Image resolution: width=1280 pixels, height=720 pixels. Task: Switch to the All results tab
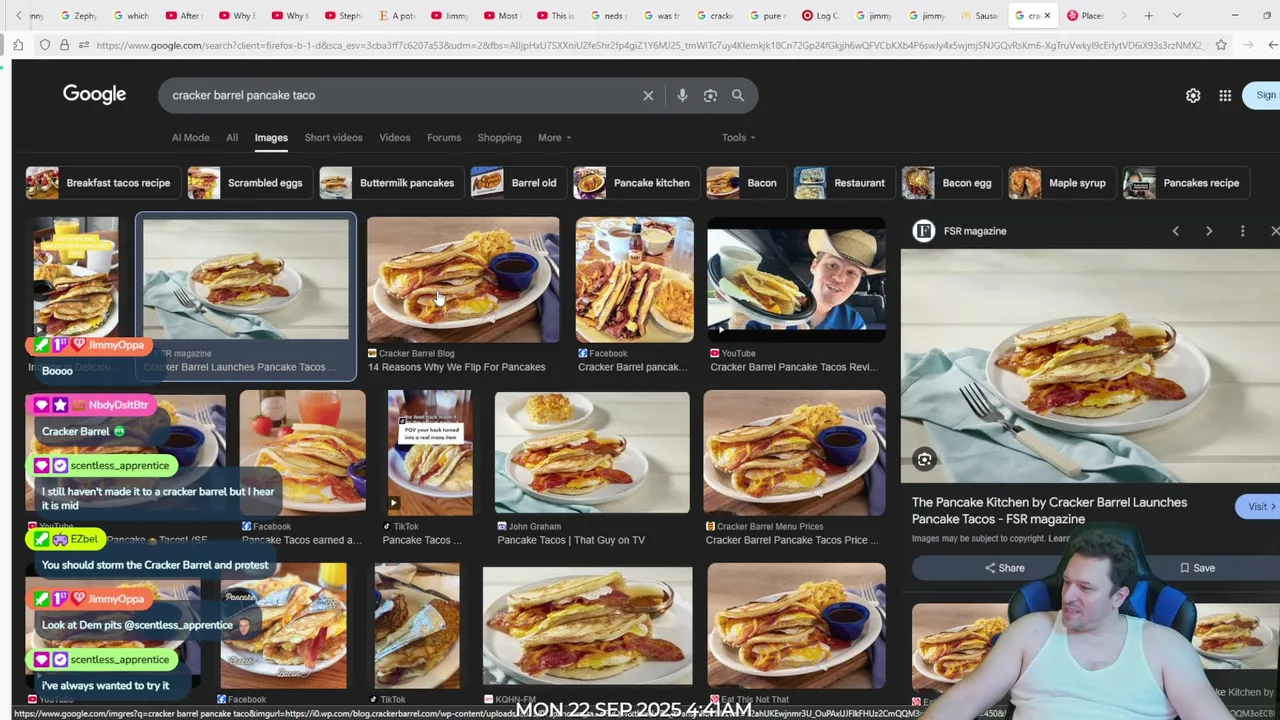click(232, 138)
